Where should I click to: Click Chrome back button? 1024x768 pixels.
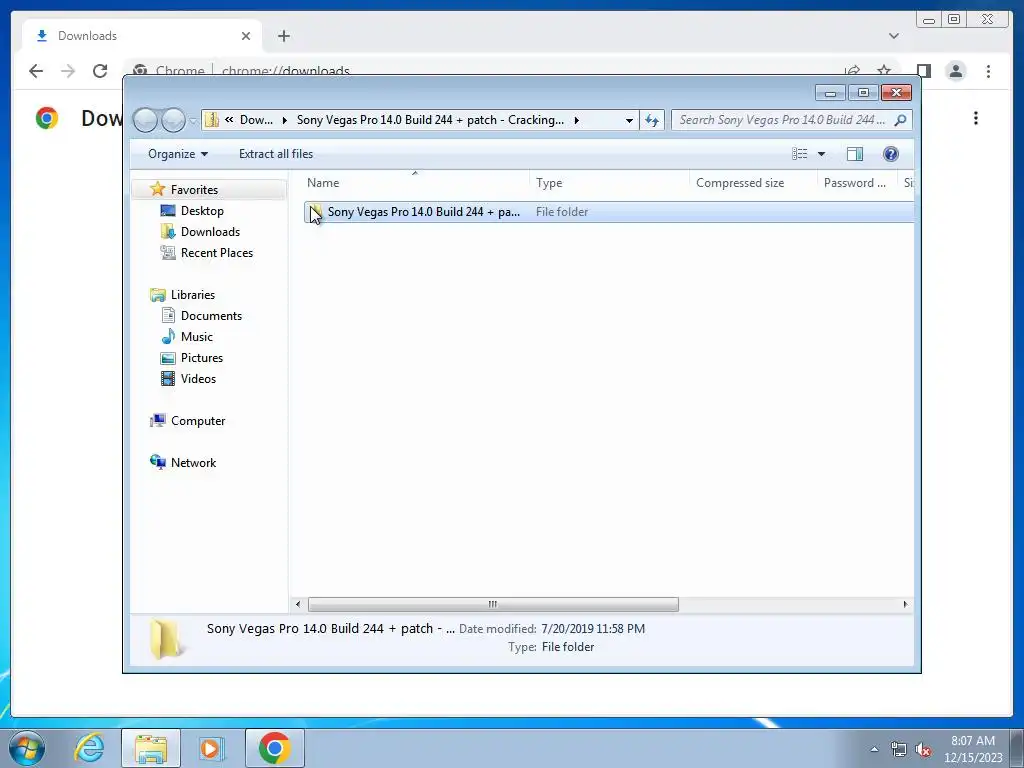[36, 71]
